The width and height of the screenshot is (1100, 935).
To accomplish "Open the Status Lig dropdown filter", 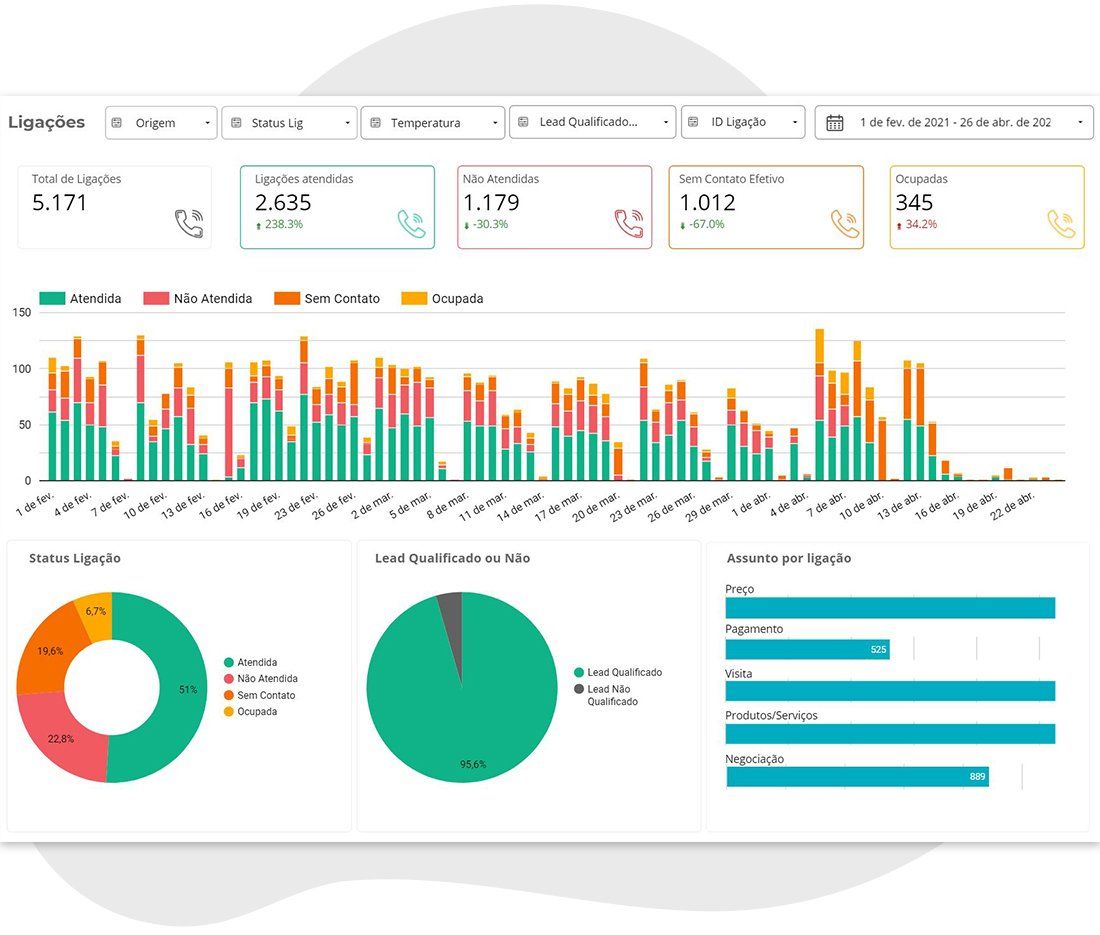I will (x=290, y=123).
